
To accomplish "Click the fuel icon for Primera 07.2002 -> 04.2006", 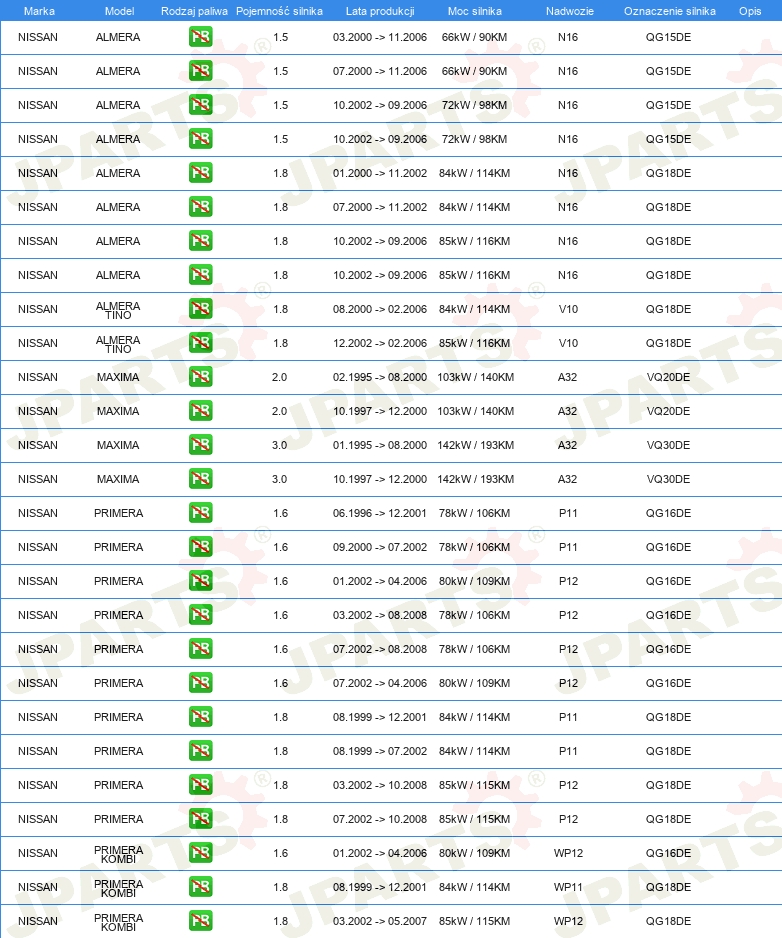I will (200, 683).
